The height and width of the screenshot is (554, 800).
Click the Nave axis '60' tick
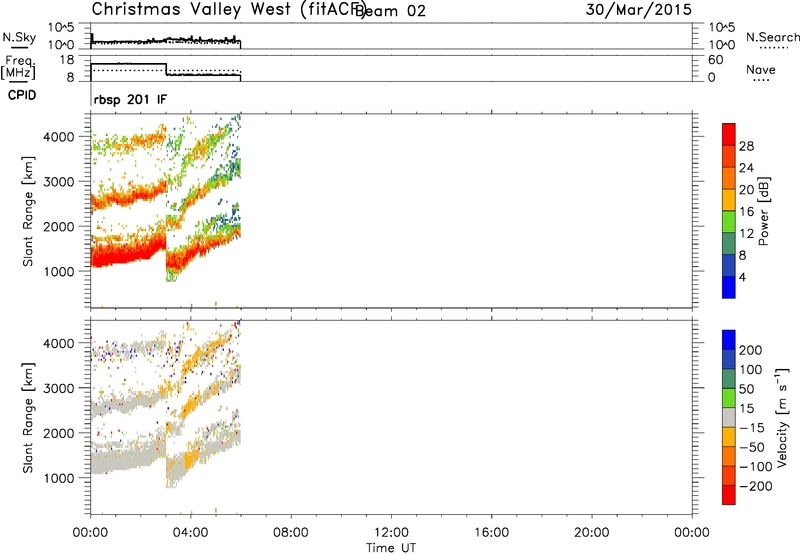(715, 60)
